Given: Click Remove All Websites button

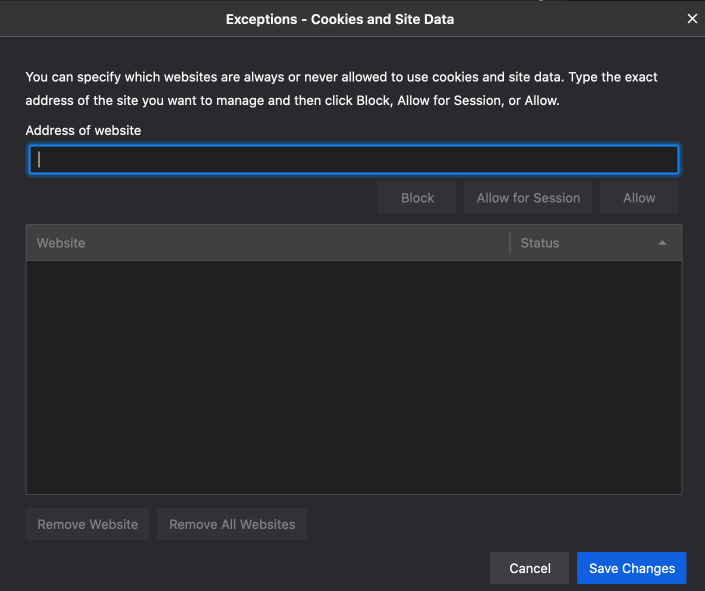Looking at the screenshot, I should pos(232,524).
